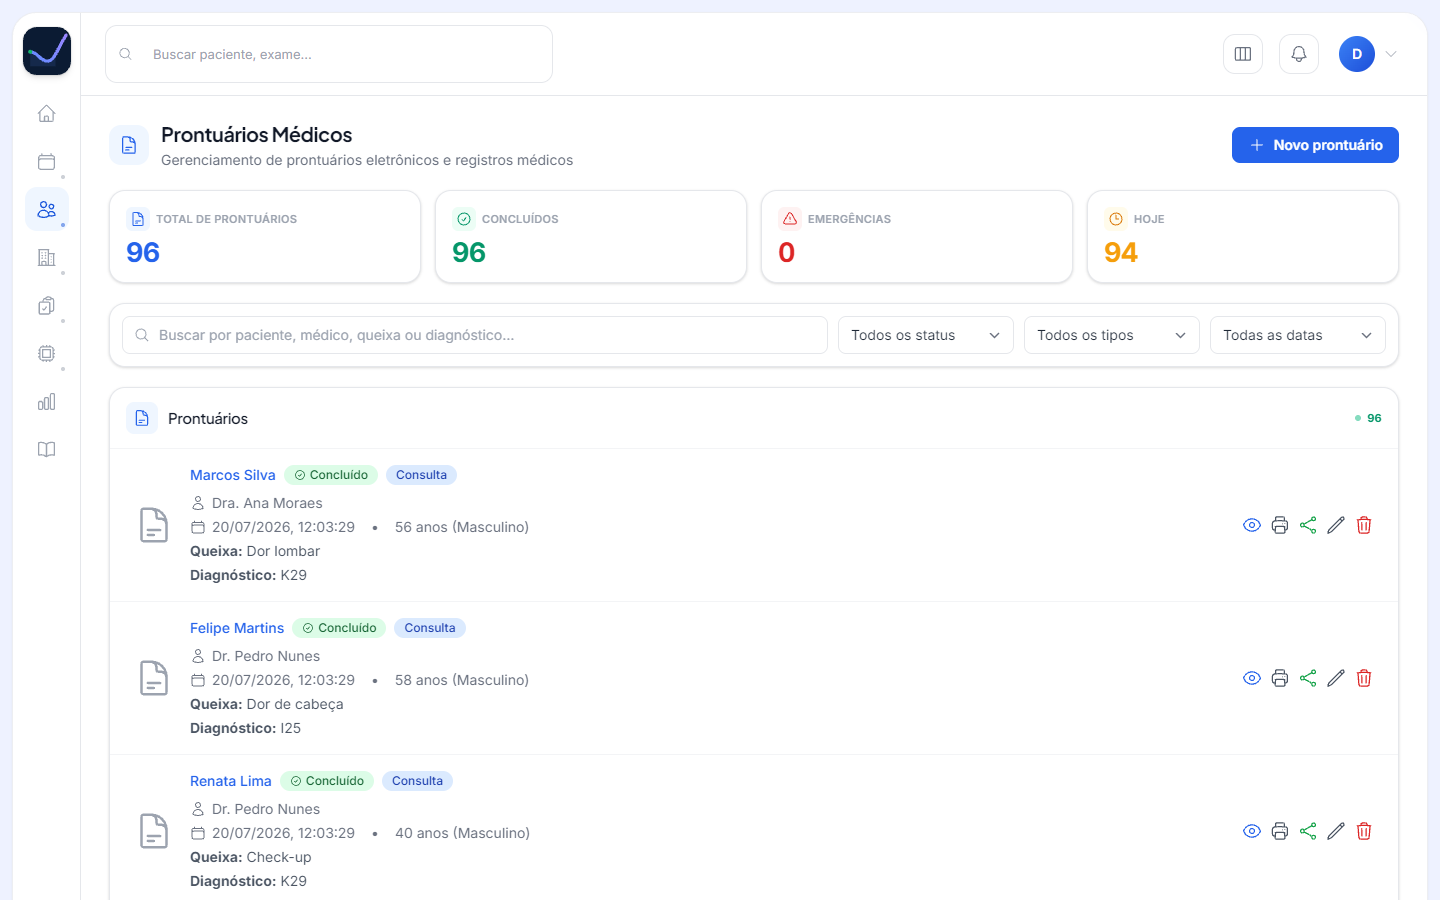Viewport: 1440px width, 900px height.
Task: Share Renata Lima's record
Action: tap(1308, 831)
